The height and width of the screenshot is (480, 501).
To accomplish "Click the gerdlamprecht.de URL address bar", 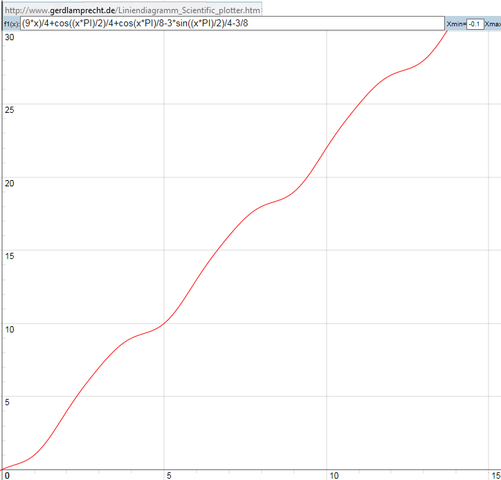I will (132, 10).
